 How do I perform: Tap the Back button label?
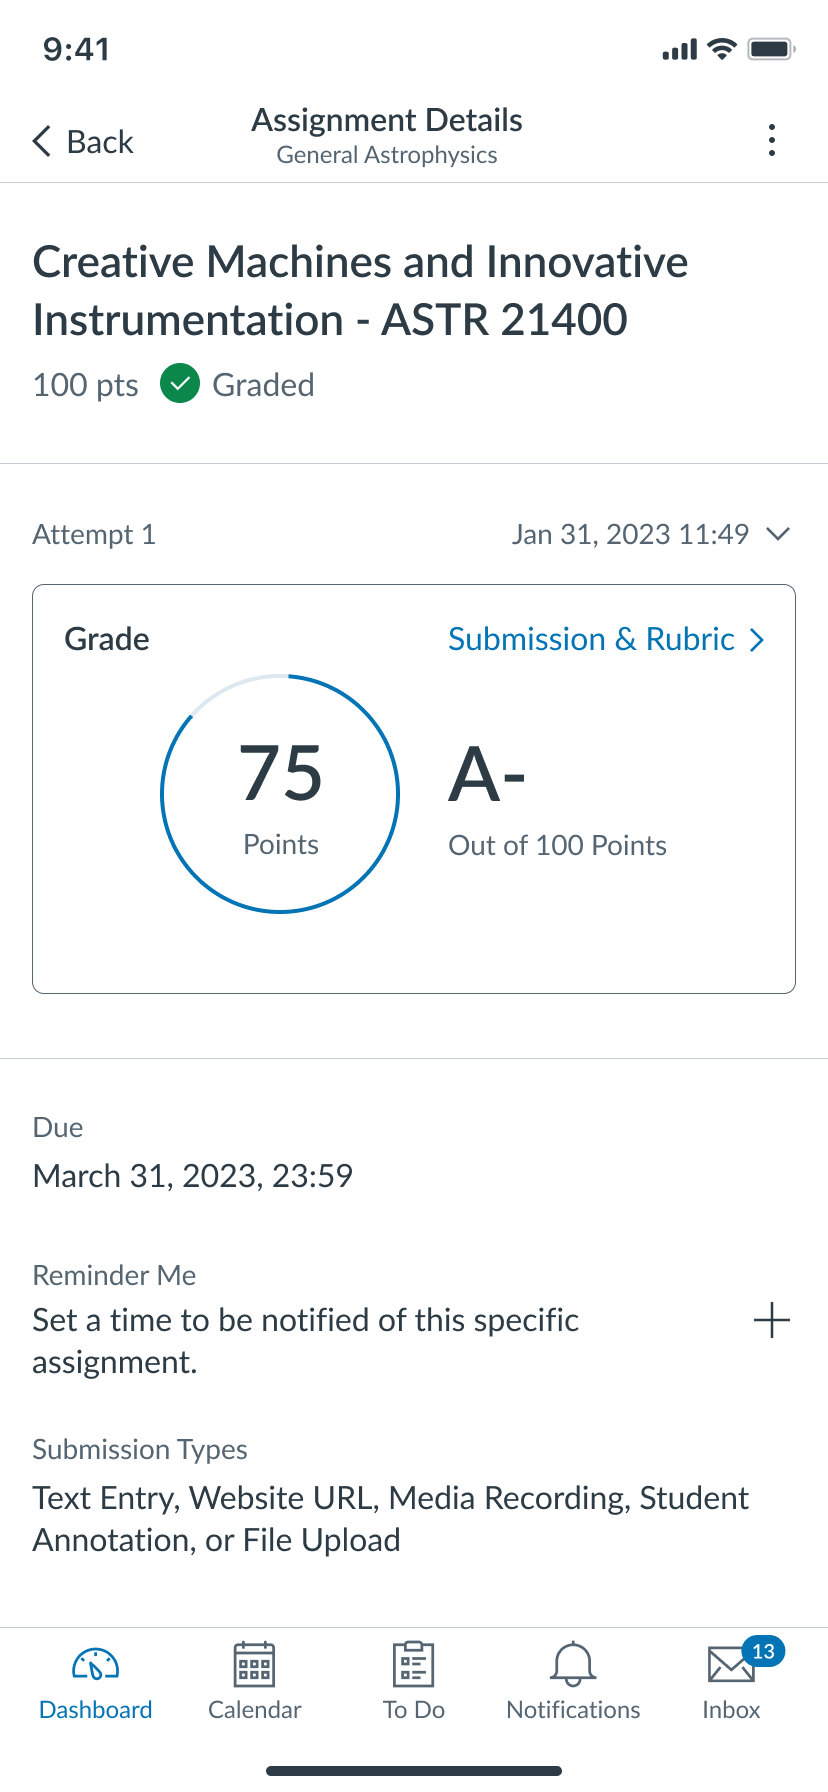tap(100, 142)
